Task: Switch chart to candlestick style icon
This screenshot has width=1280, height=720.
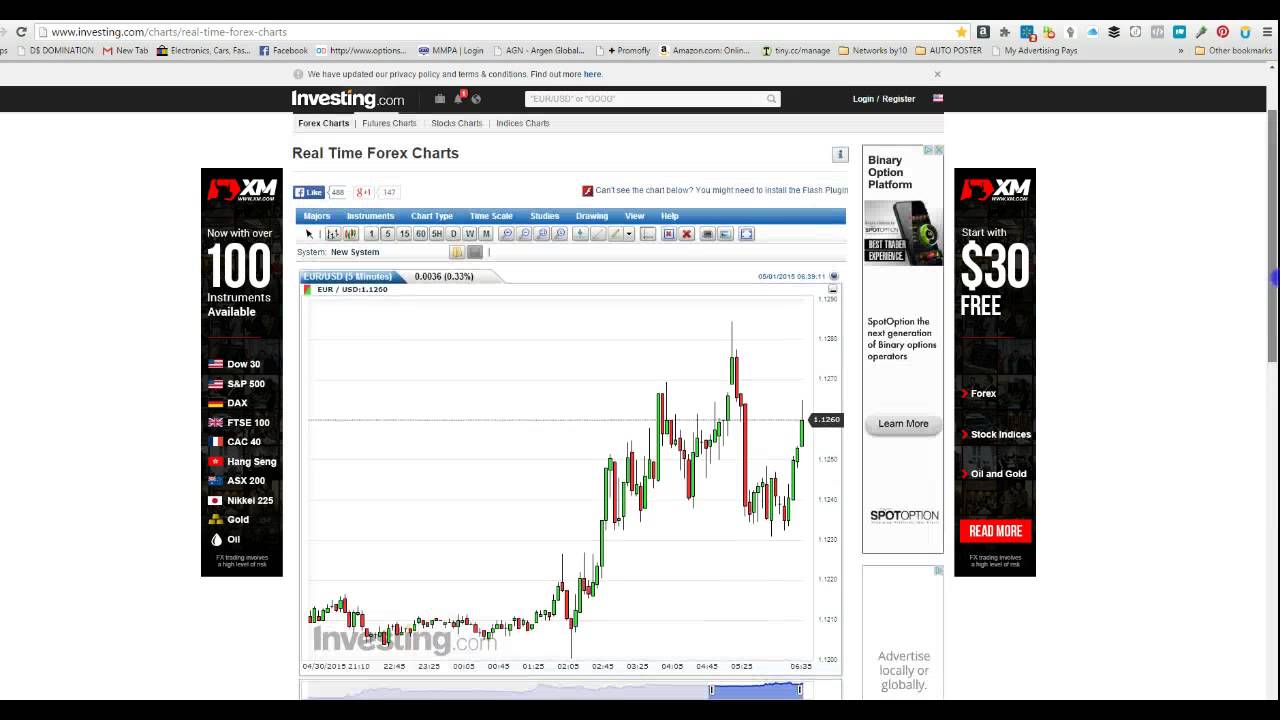Action: pos(351,234)
